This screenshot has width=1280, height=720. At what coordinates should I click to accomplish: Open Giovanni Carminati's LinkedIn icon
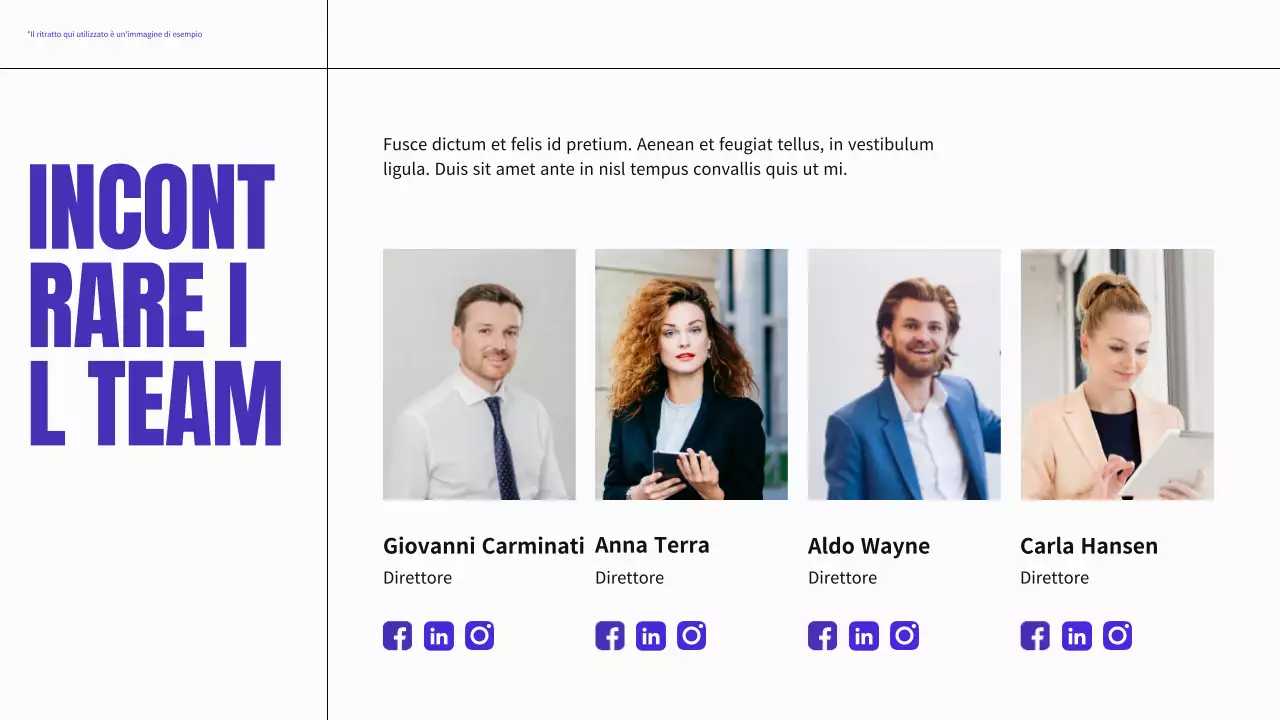click(439, 636)
